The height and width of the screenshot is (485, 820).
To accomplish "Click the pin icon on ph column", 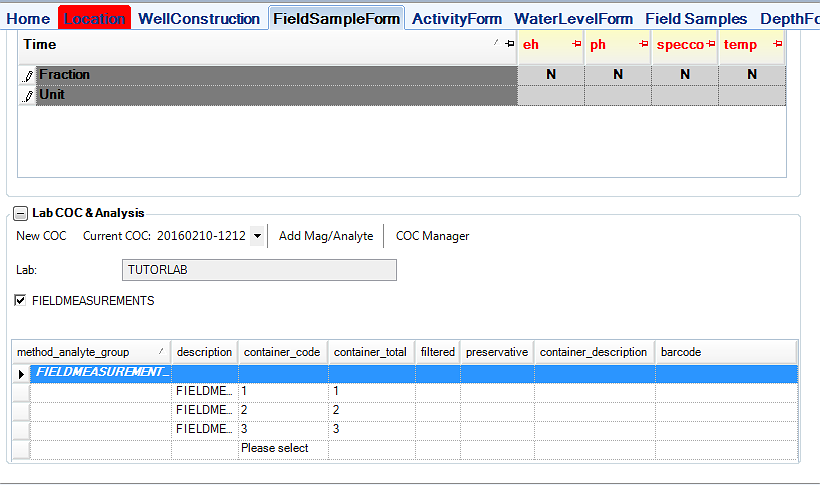I will tap(643, 44).
